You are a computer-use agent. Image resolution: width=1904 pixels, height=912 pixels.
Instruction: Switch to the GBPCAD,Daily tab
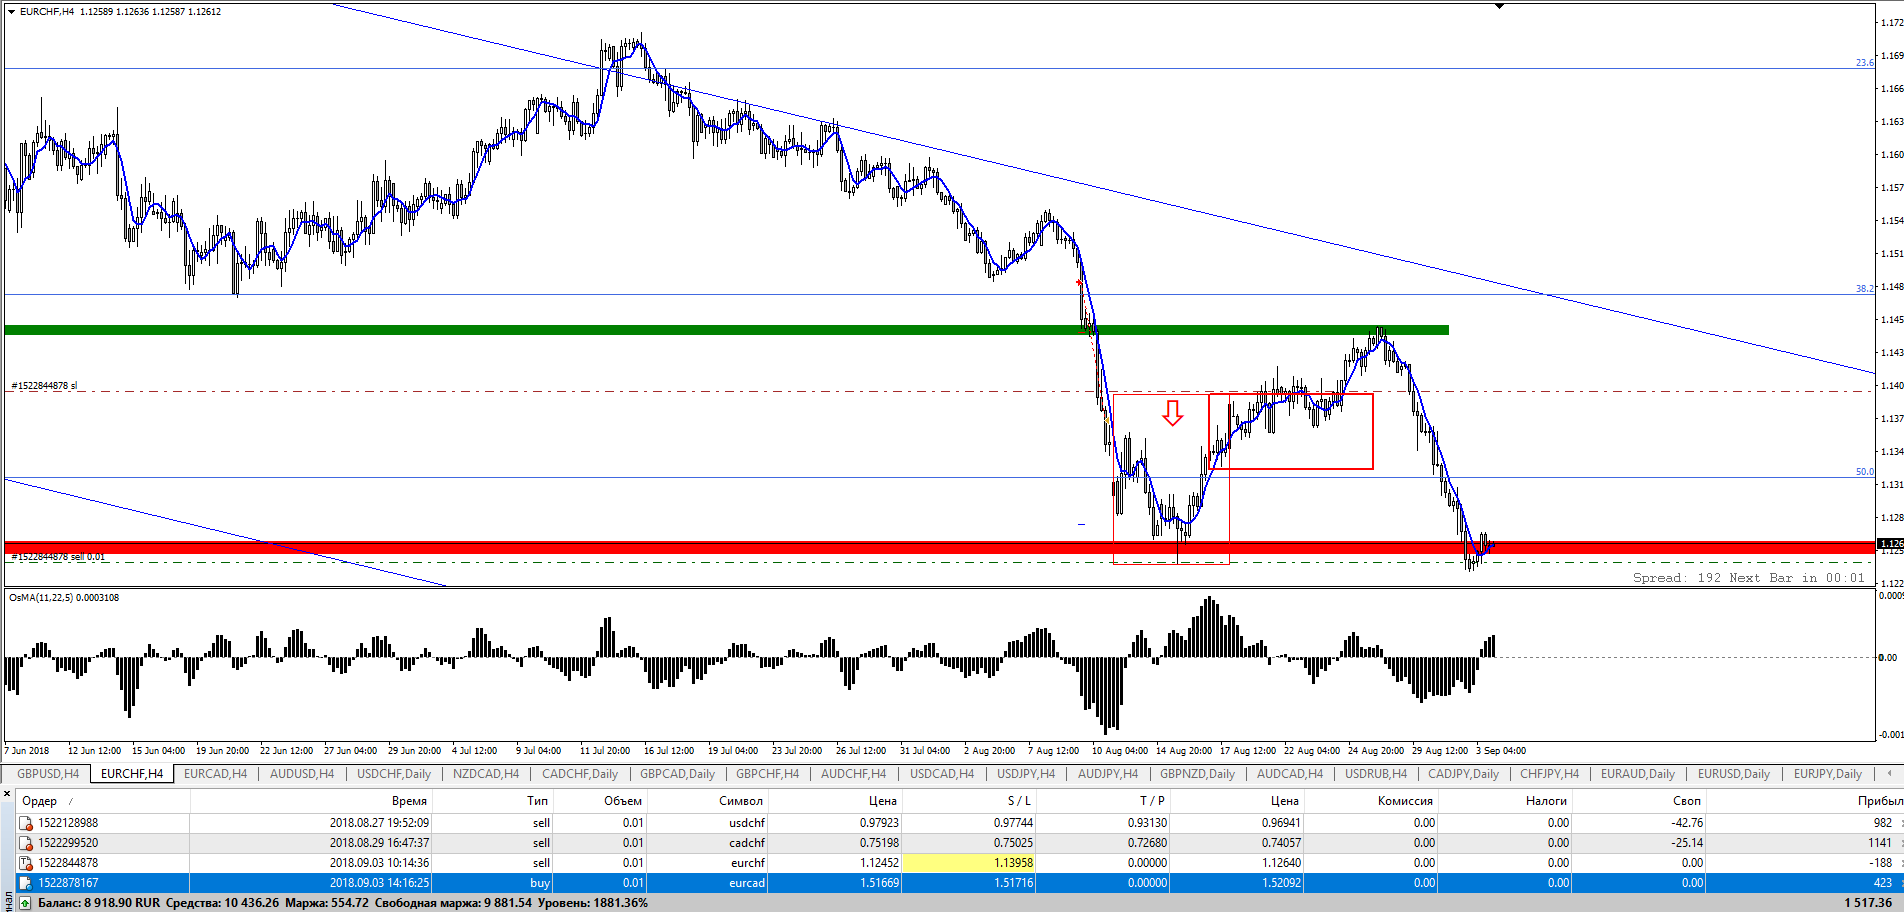pyautogui.click(x=677, y=774)
